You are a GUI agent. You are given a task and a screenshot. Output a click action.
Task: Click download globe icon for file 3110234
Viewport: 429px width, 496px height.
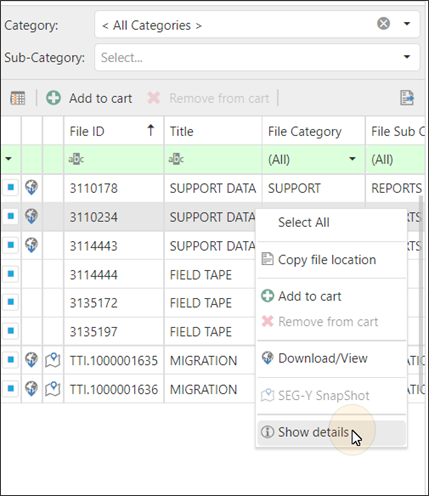coord(32,216)
